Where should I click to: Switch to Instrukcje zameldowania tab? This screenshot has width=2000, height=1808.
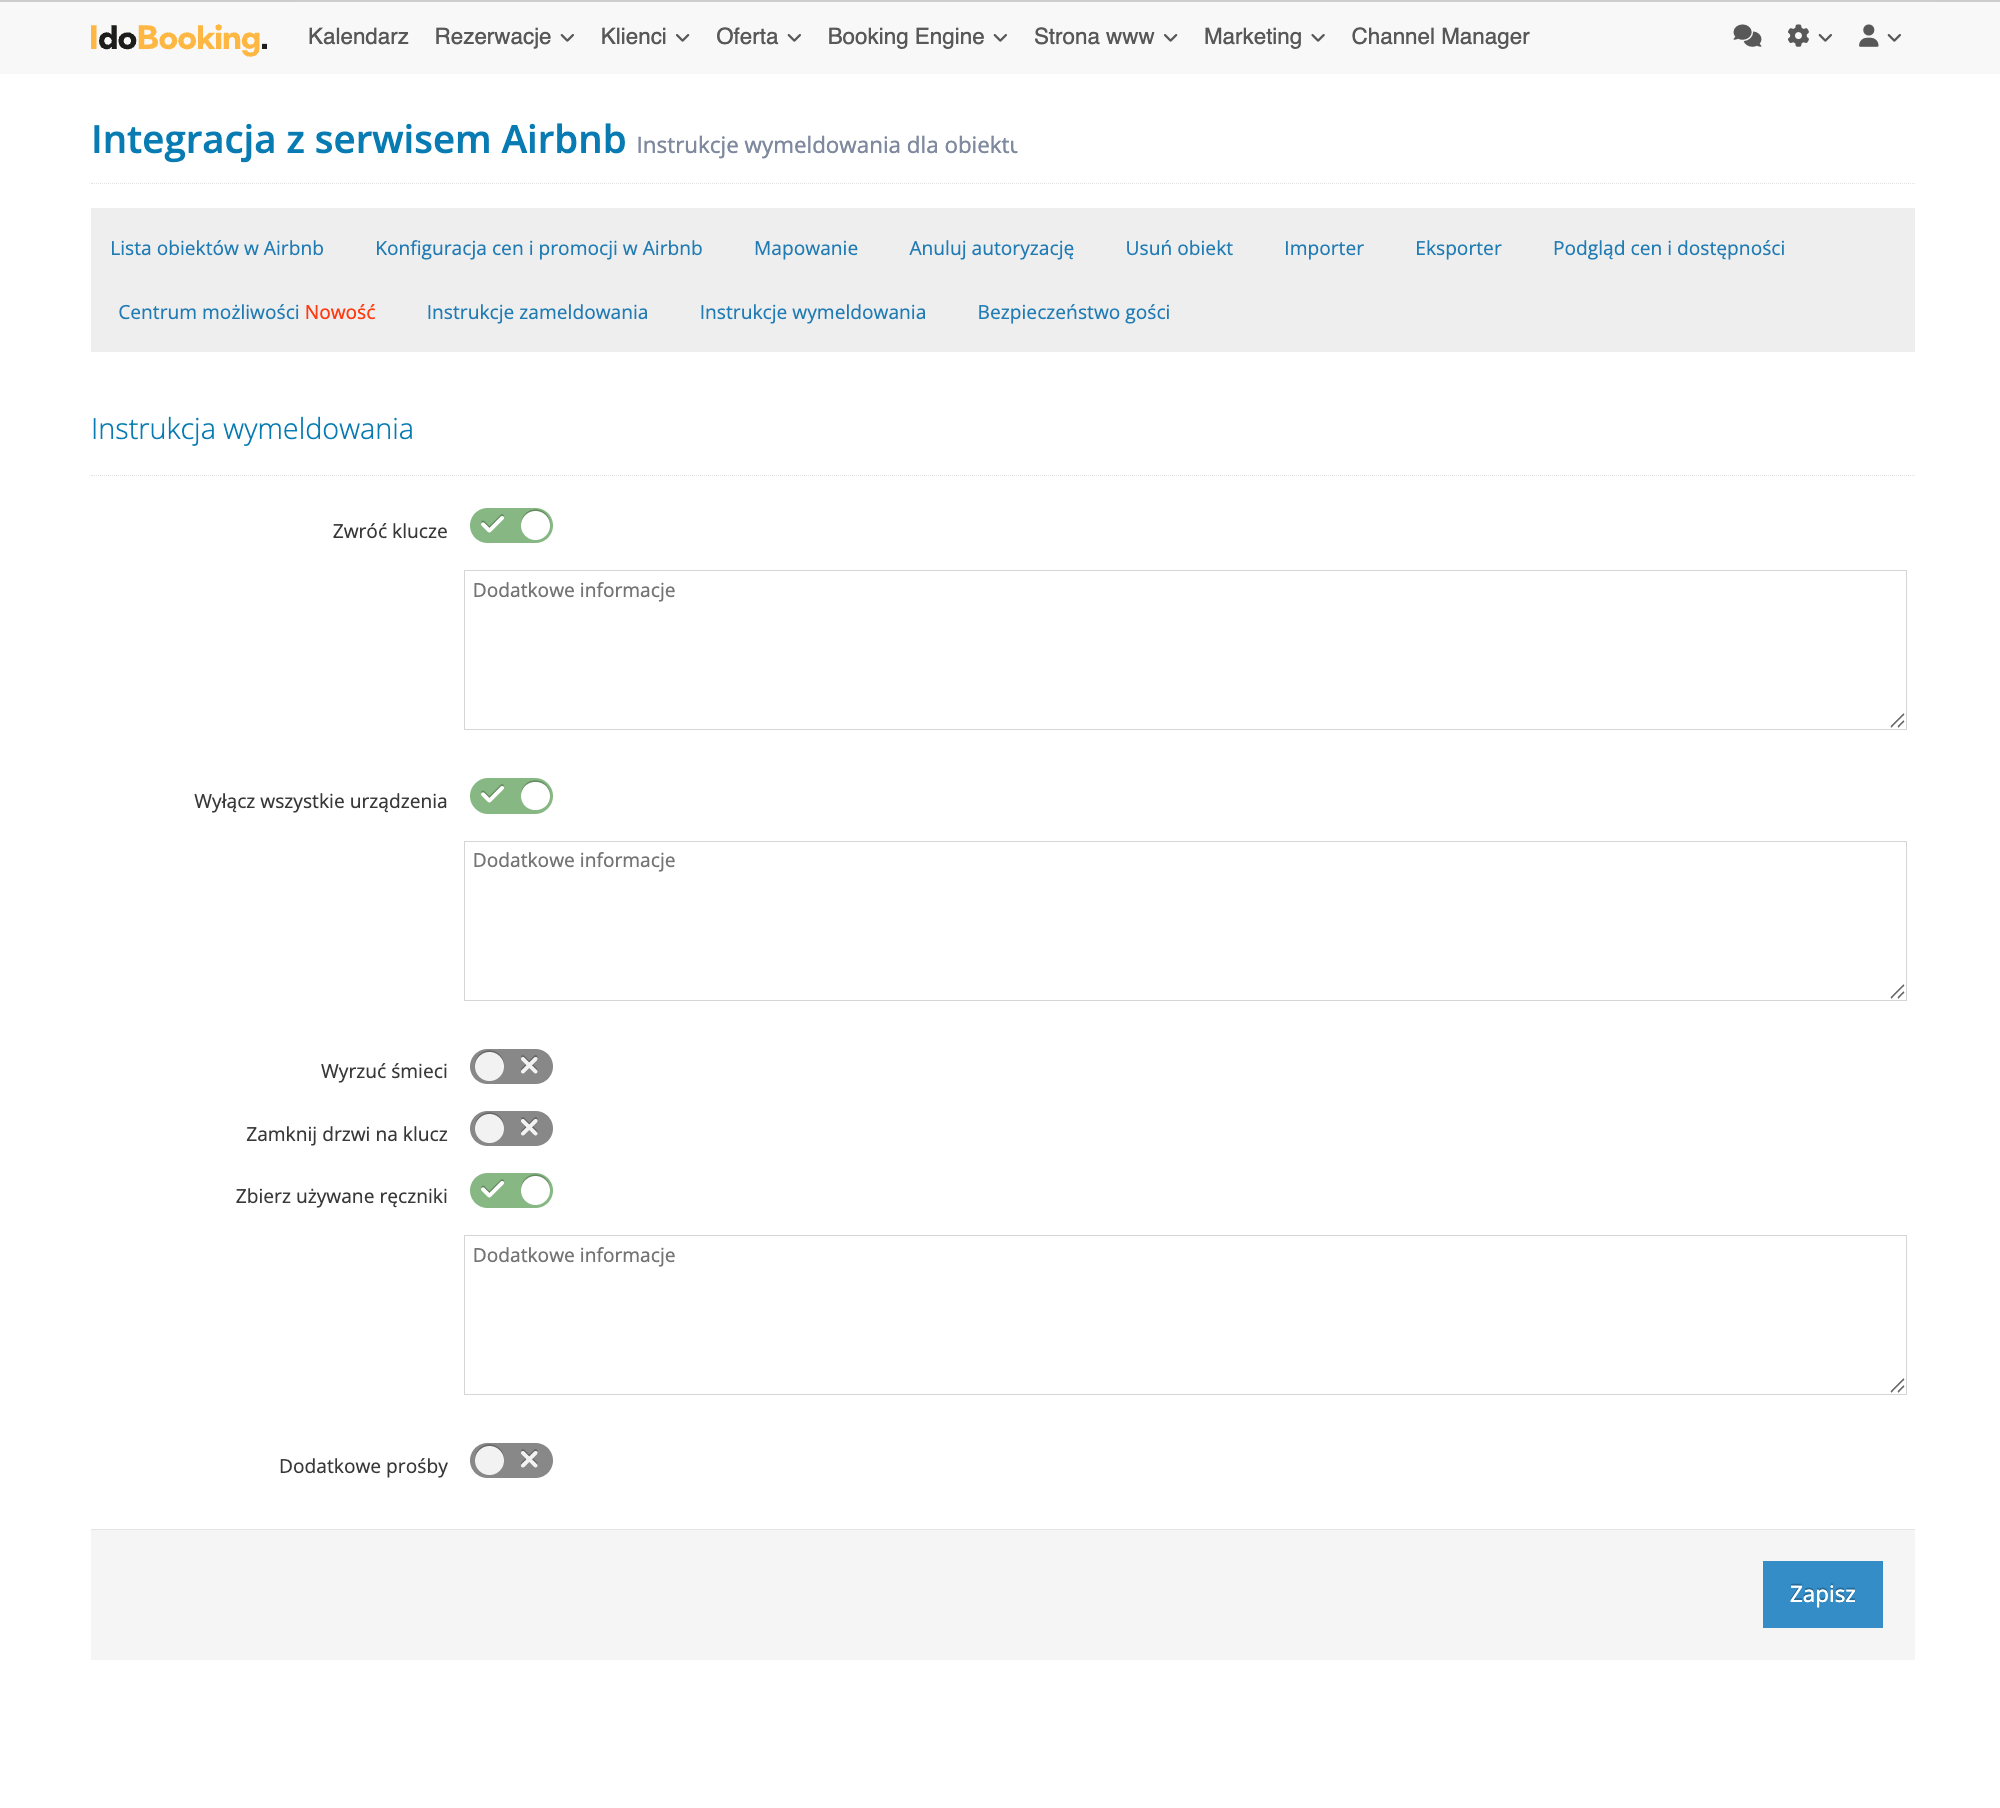pos(537,312)
